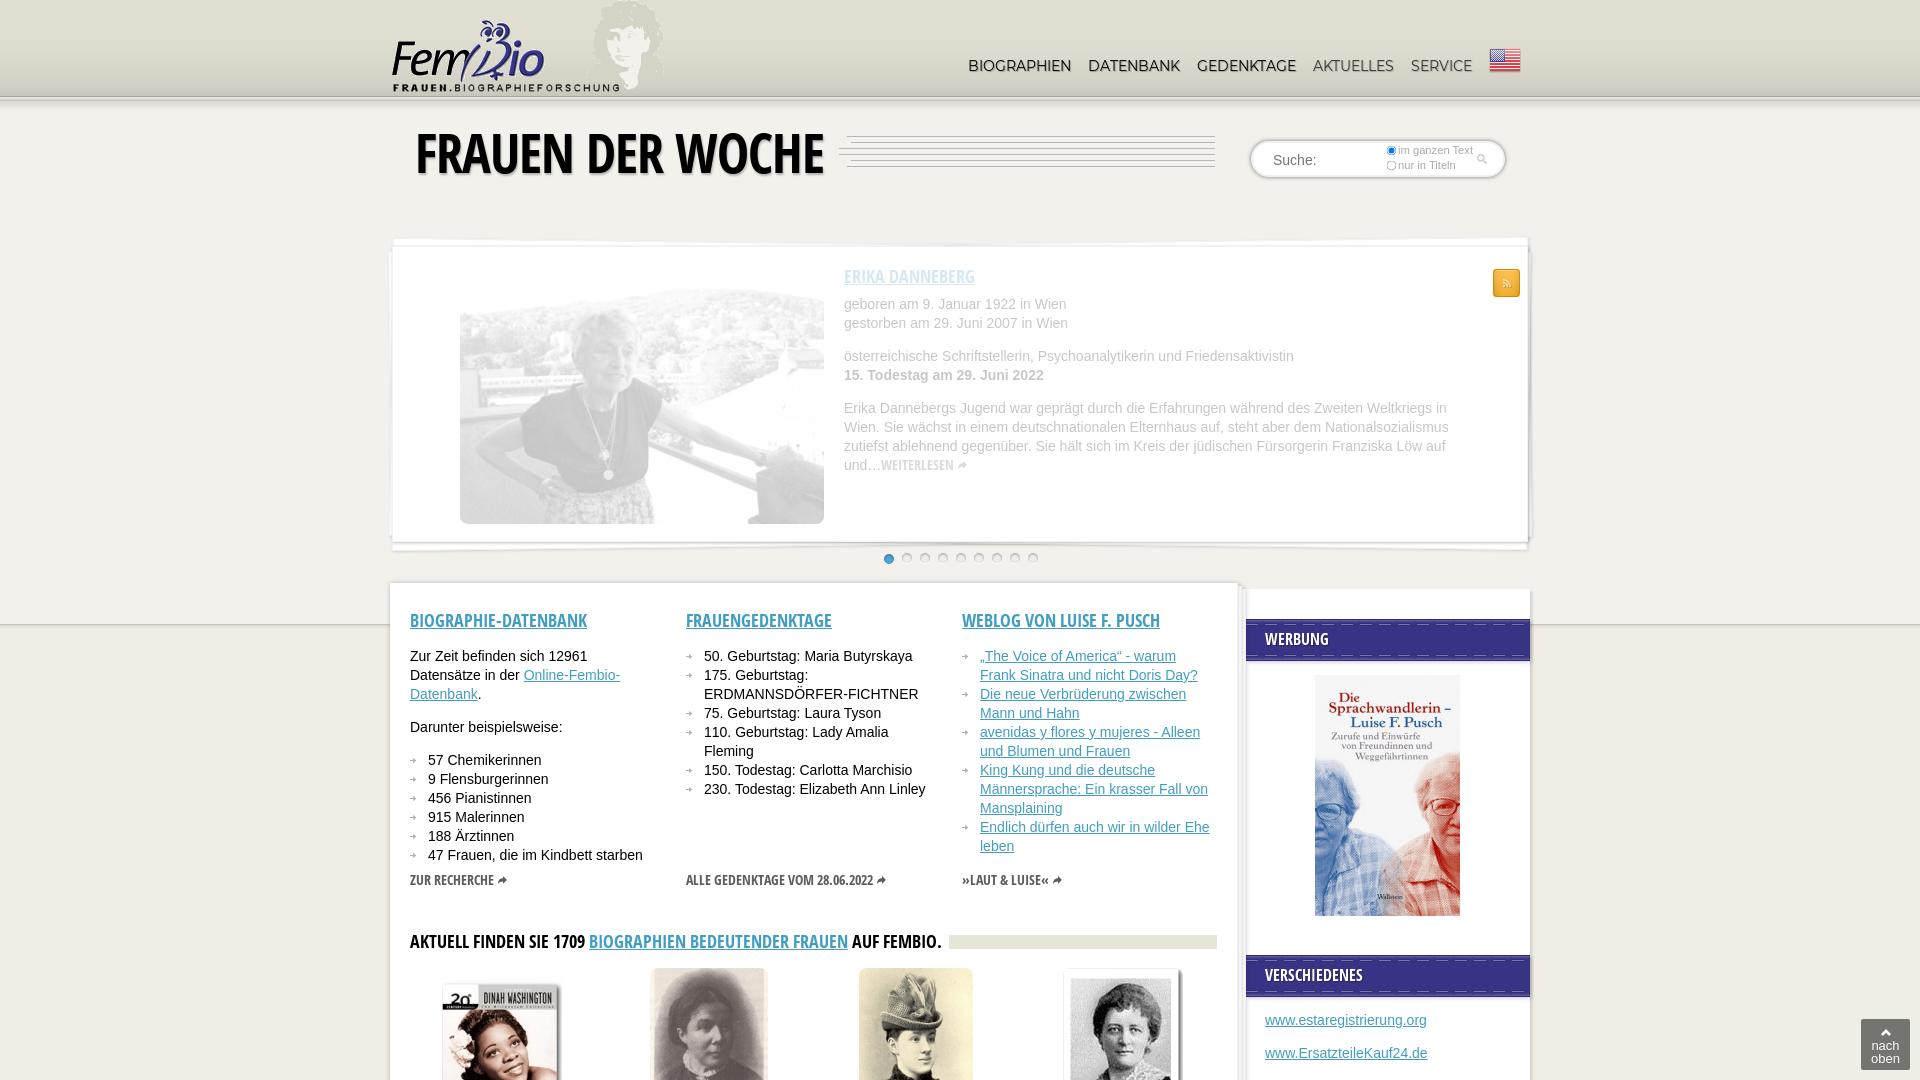Click the portrait of woman with hat
This screenshot has height=1080, width=1920.
(916, 1024)
